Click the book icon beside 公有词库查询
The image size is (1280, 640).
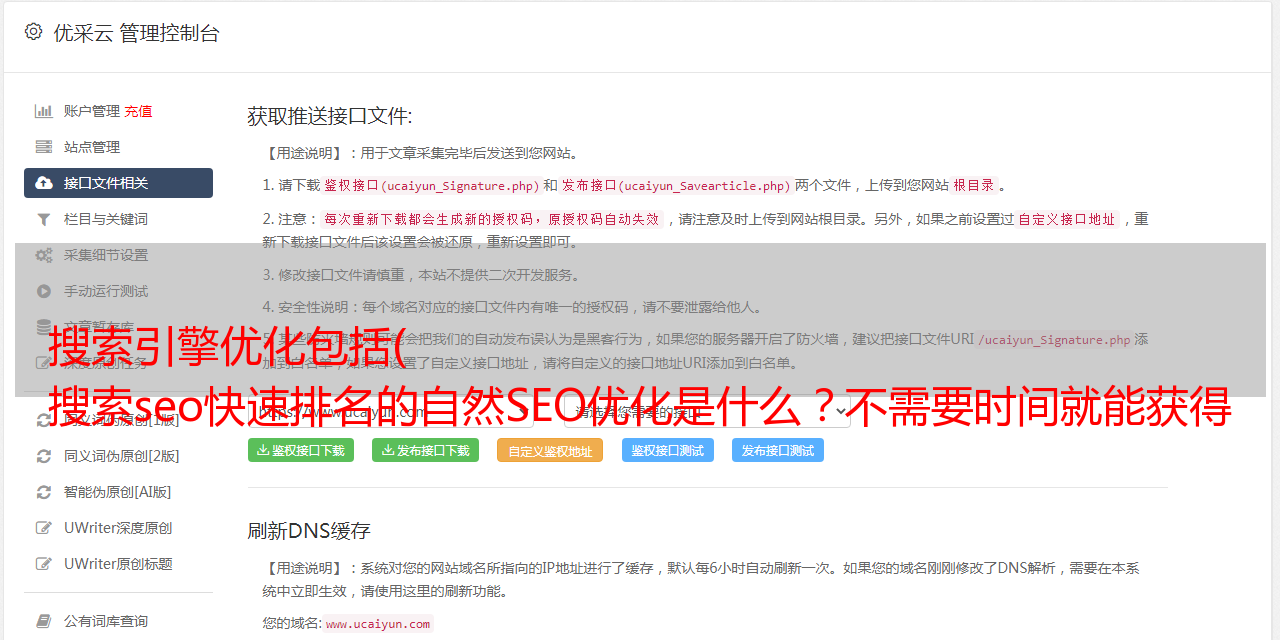click(44, 621)
